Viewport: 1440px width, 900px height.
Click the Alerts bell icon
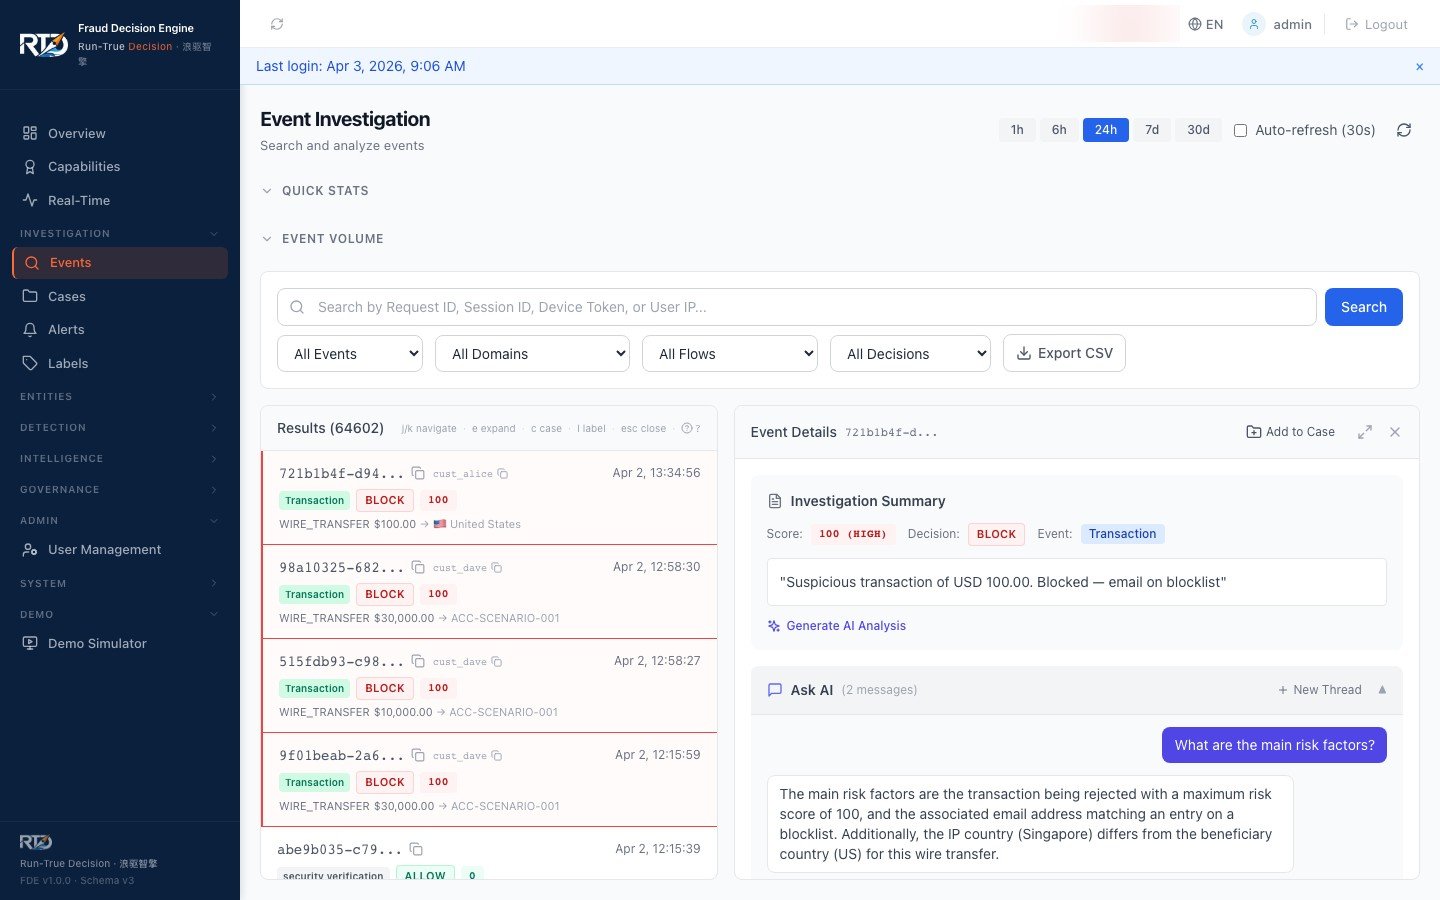coord(30,329)
